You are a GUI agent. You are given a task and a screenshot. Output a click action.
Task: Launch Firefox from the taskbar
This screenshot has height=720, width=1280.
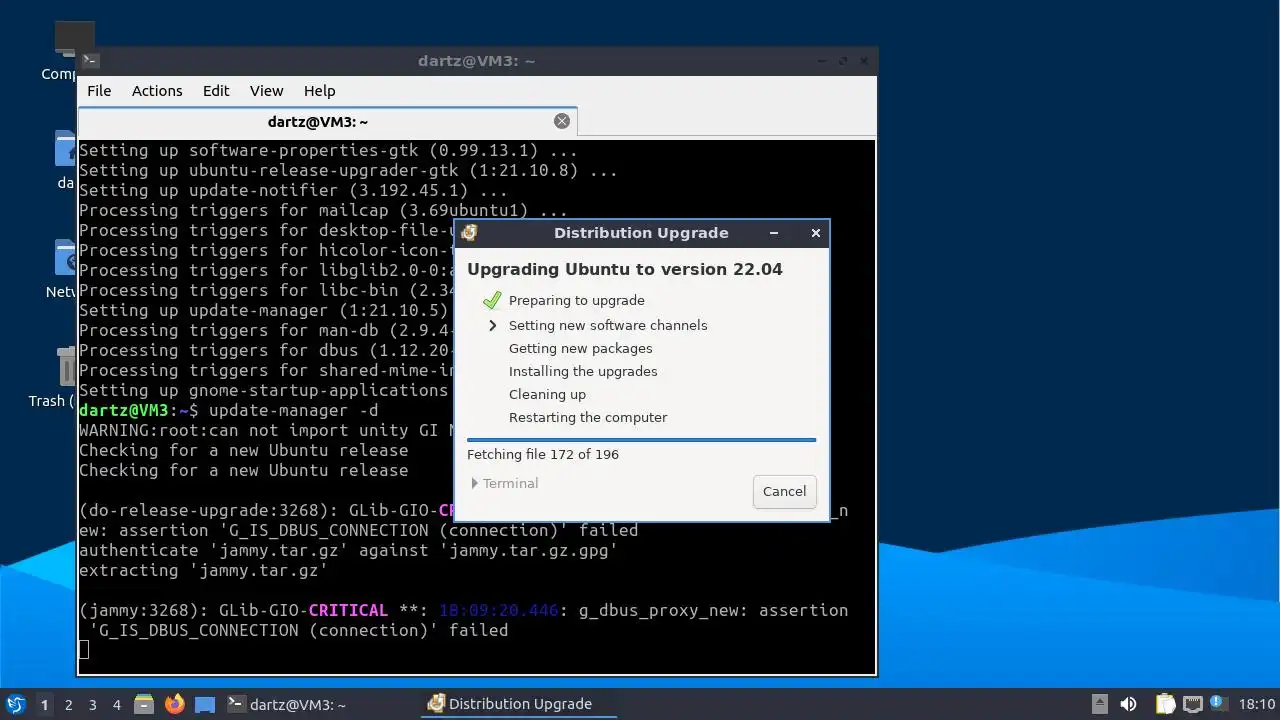click(175, 704)
